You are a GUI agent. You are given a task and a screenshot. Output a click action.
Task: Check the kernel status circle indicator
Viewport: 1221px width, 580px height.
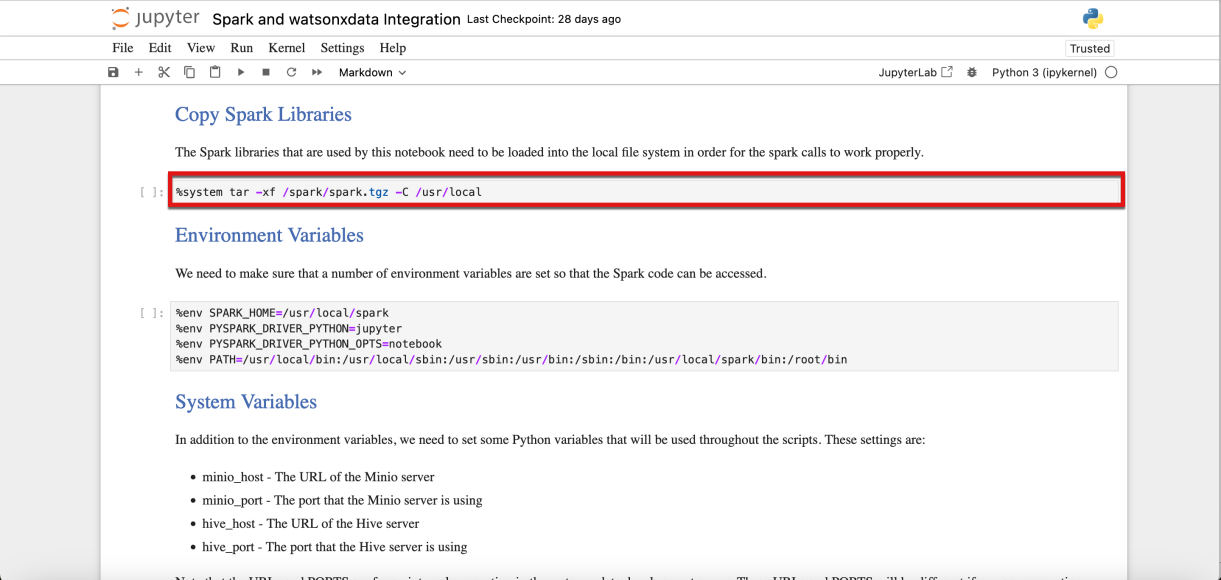tap(1111, 72)
